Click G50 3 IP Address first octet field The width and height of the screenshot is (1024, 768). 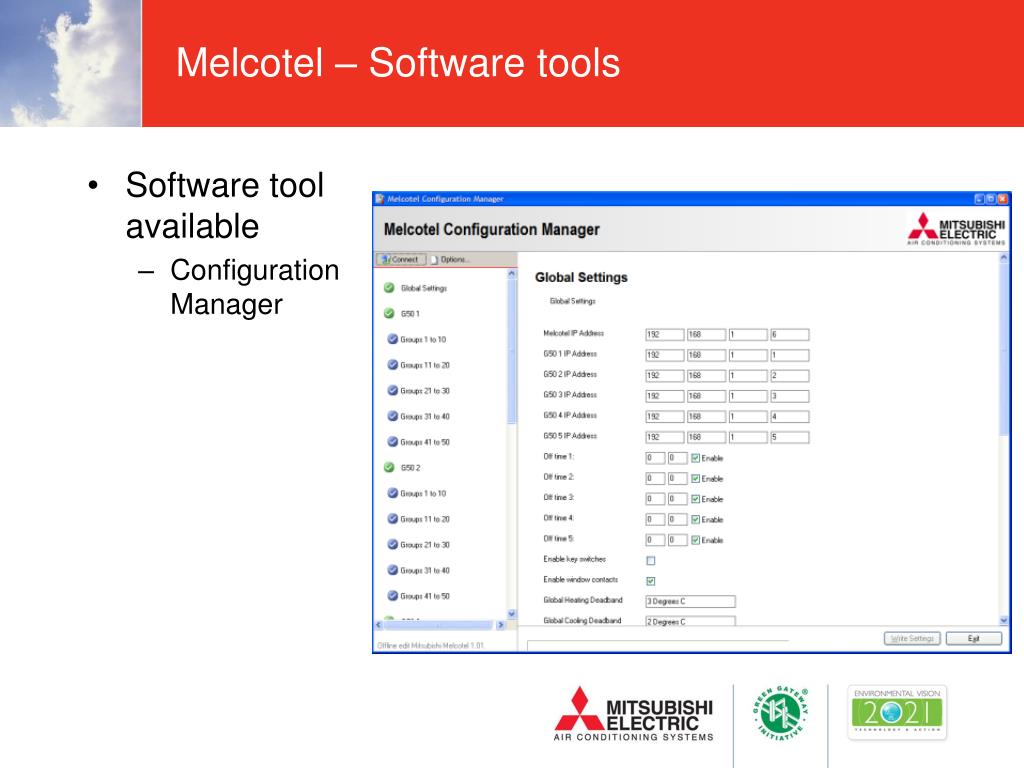665,396
